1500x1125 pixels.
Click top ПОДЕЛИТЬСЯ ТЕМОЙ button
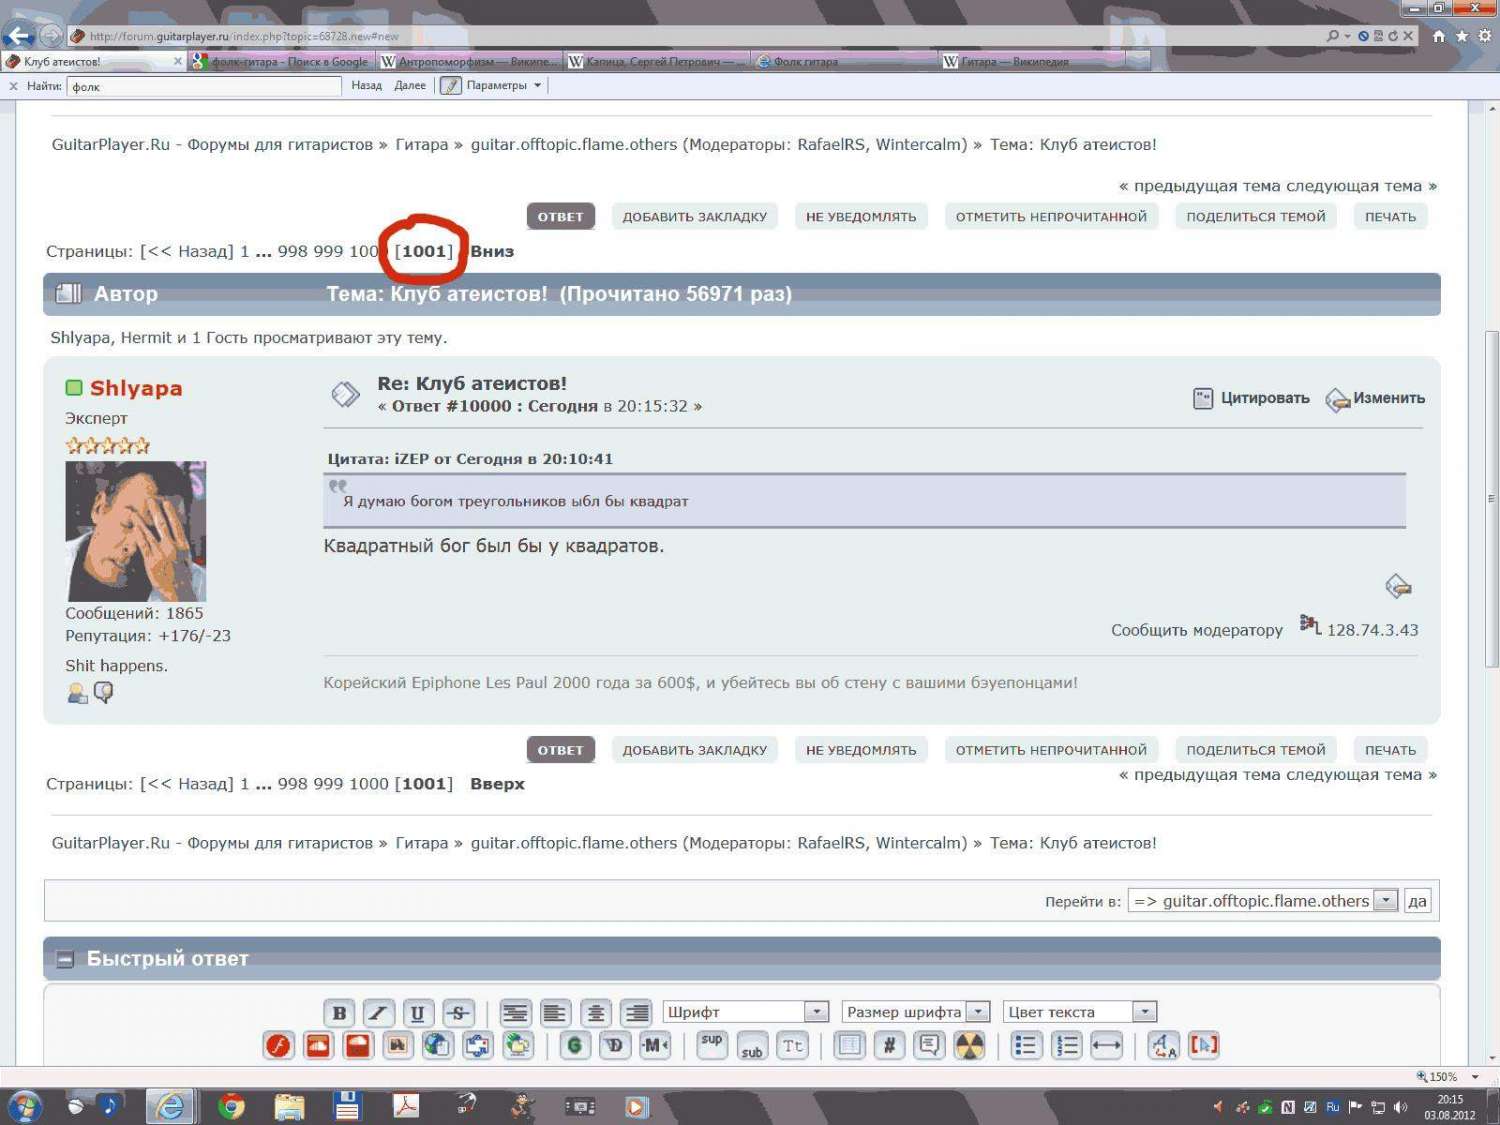click(x=1256, y=217)
